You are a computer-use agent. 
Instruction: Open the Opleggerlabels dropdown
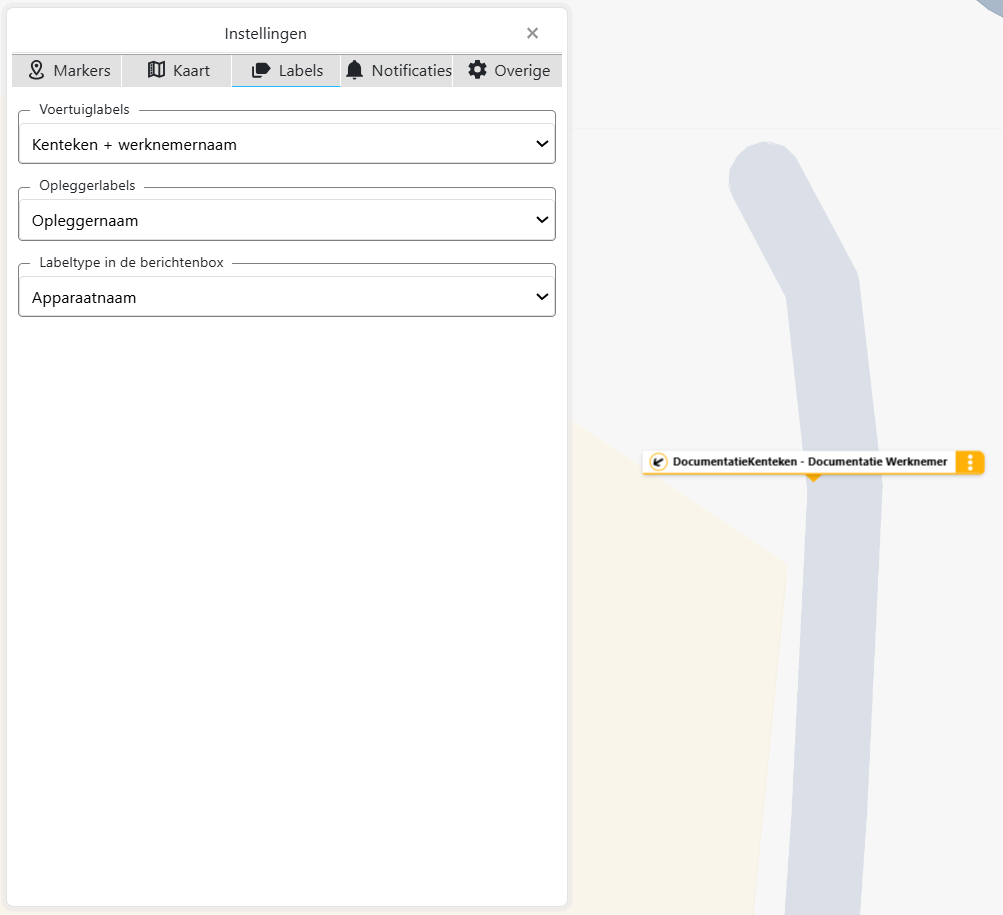coord(287,220)
